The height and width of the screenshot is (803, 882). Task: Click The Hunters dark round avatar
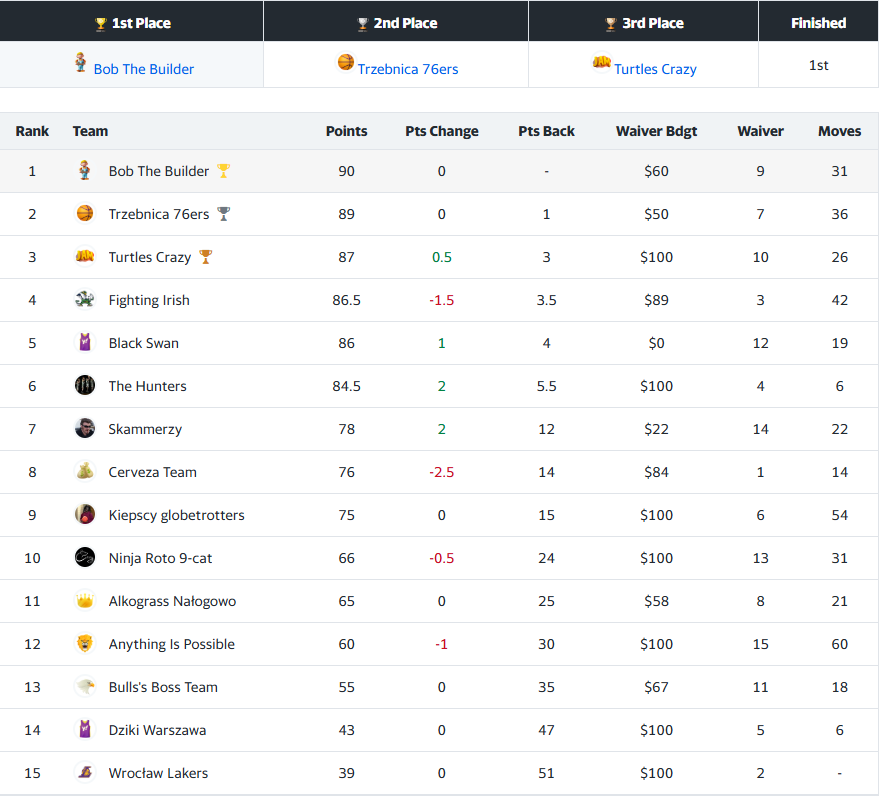click(x=84, y=386)
